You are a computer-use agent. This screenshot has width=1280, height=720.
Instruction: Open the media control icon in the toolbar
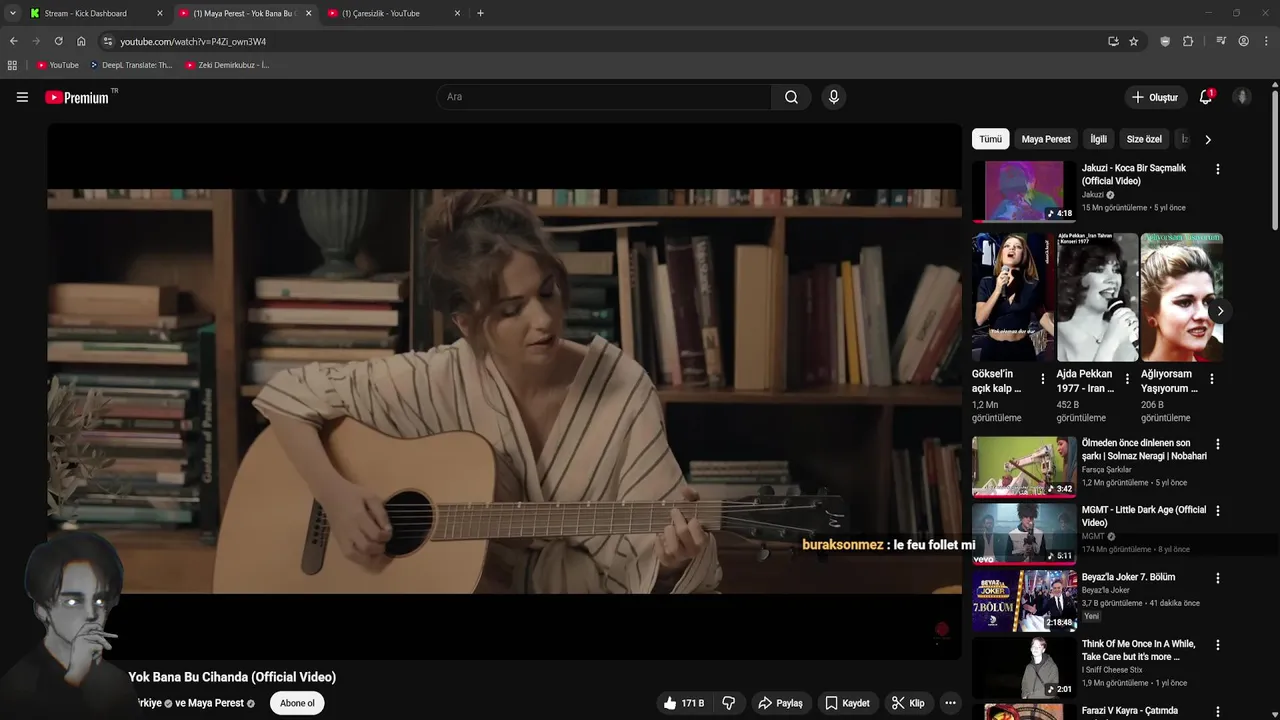[x=1221, y=41]
